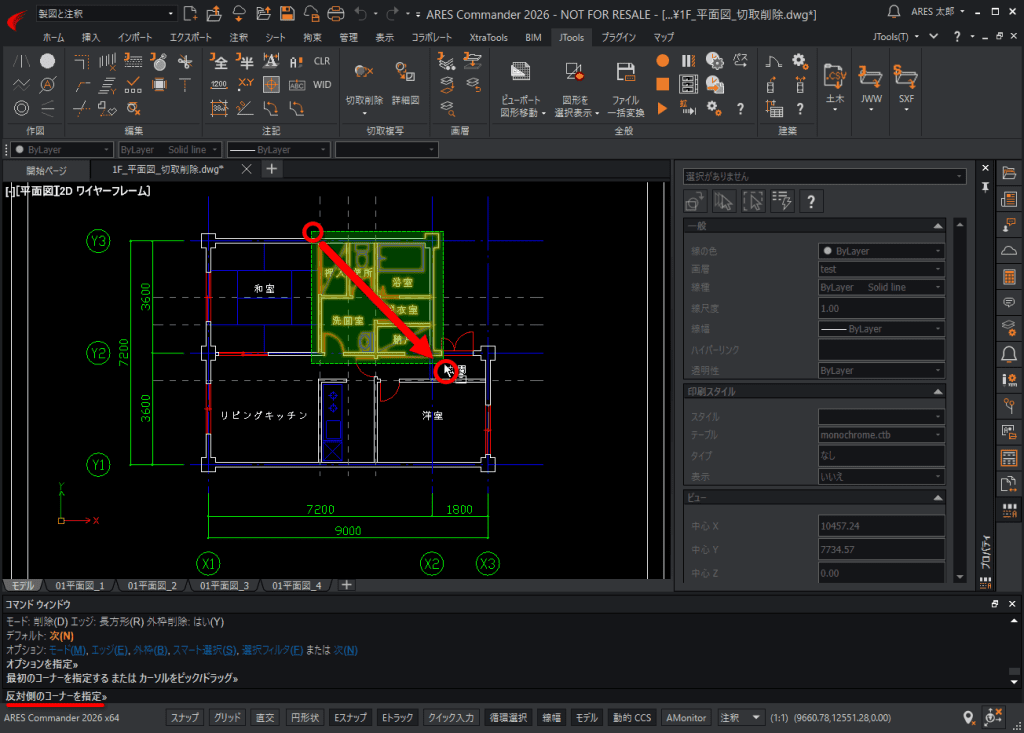Toggle グリッド display in status bar
This screenshot has width=1024, height=733.
point(227,717)
